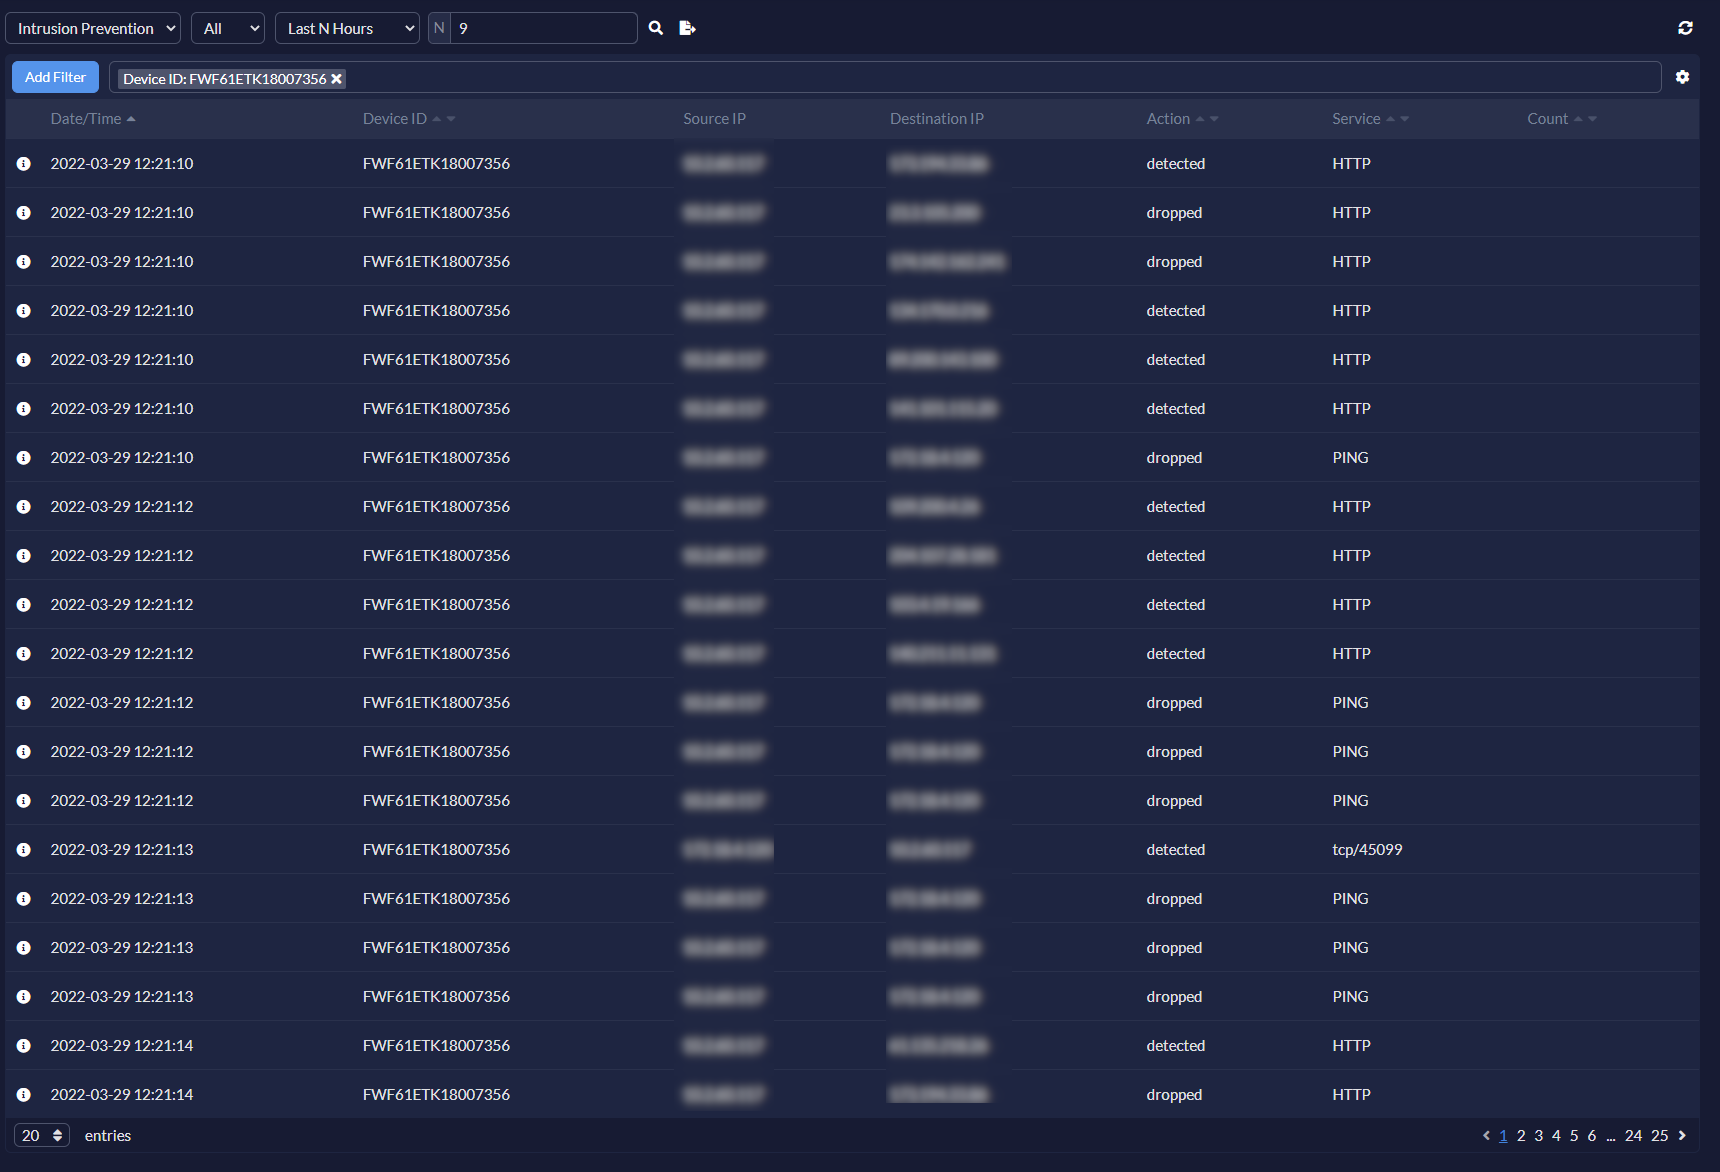Sort Count ascending with the up arrow

pyautogui.click(x=1578, y=119)
